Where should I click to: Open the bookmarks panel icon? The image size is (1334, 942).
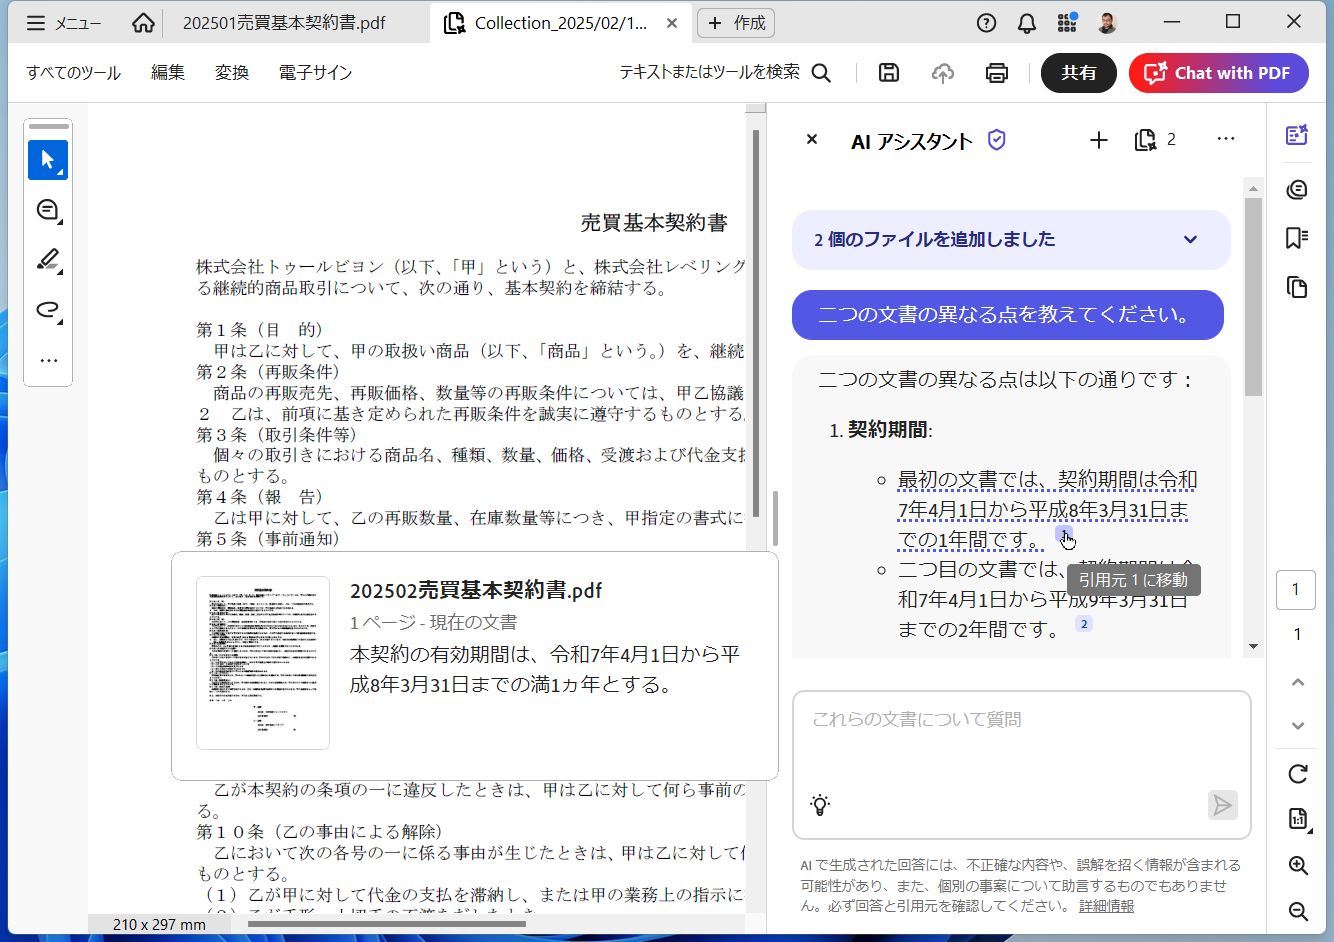(x=1297, y=238)
